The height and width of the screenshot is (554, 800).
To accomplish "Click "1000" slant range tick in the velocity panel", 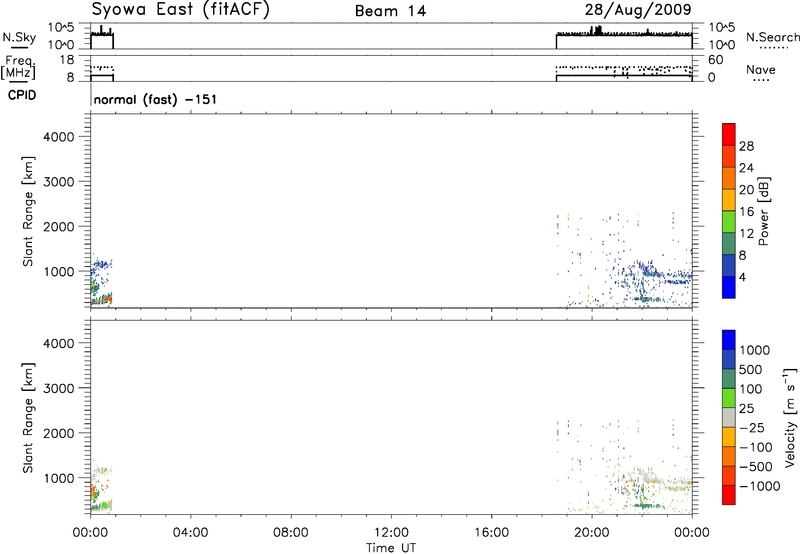I will [59, 478].
